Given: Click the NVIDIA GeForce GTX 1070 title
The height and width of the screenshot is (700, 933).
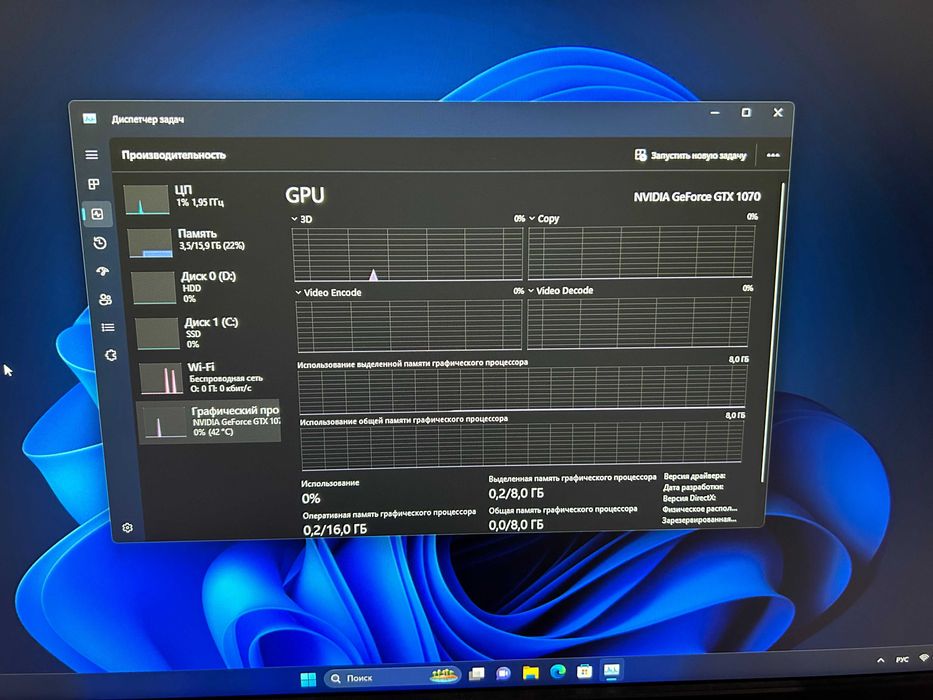Looking at the screenshot, I should pyautogui.click(x=697, y=196).
